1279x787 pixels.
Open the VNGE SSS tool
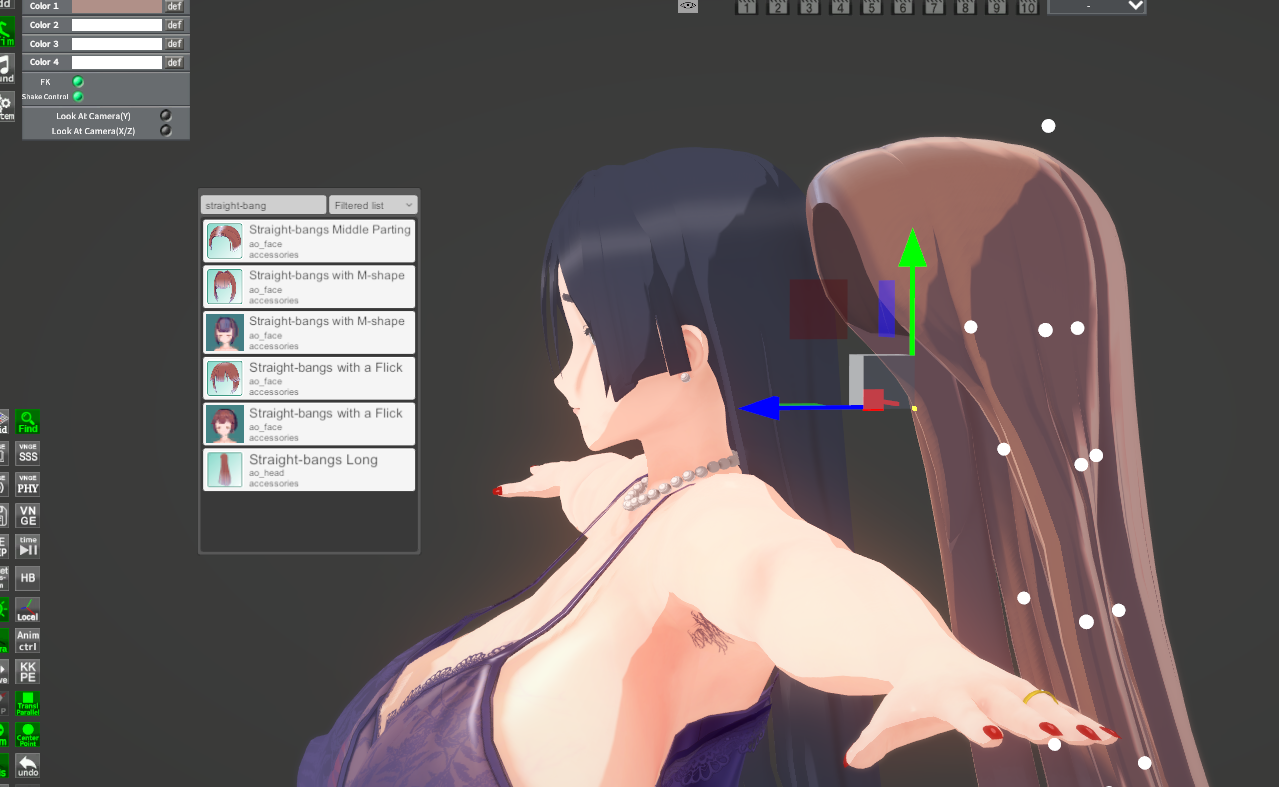click(x=28, y=453)
